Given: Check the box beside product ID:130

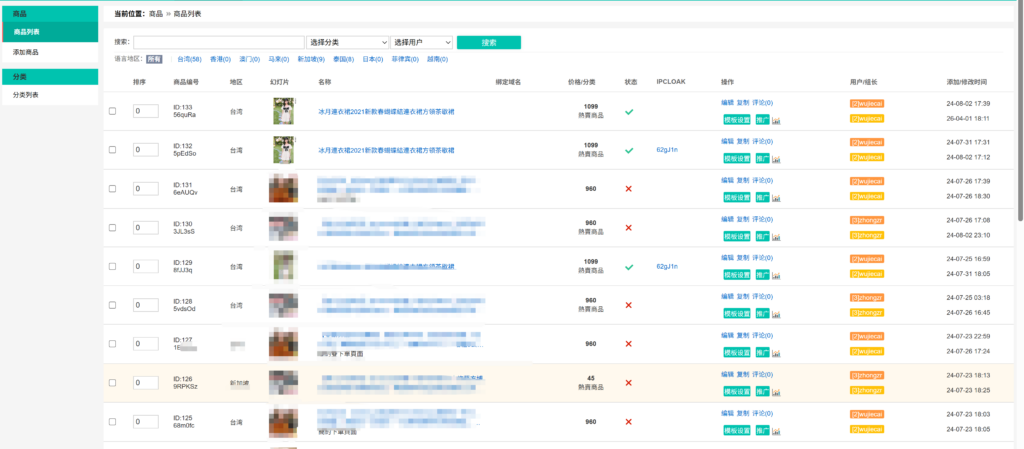Looking at the screenshot, I should [112, 228].
